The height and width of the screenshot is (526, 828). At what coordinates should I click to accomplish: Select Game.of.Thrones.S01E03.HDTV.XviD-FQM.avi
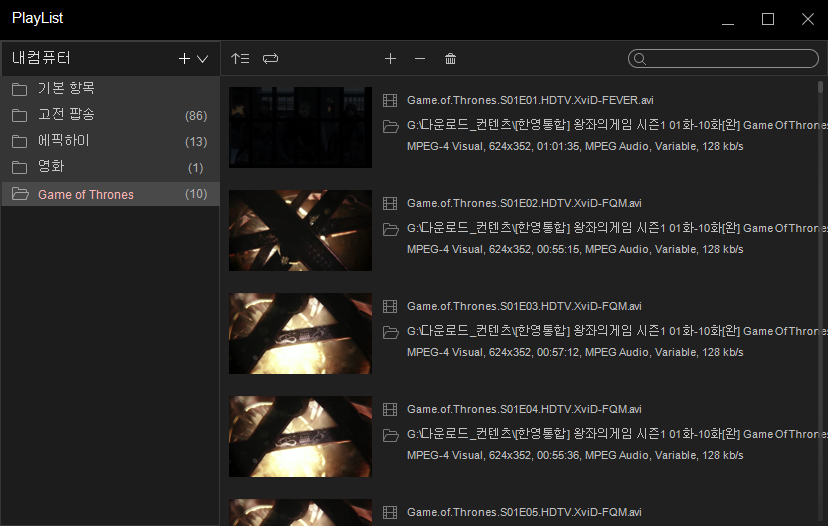pyautogui.click(x=524, y=306)
